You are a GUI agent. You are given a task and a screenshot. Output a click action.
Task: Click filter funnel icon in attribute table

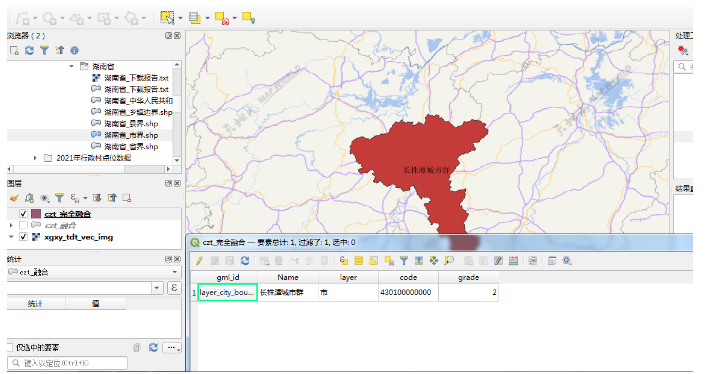[404, 260]
